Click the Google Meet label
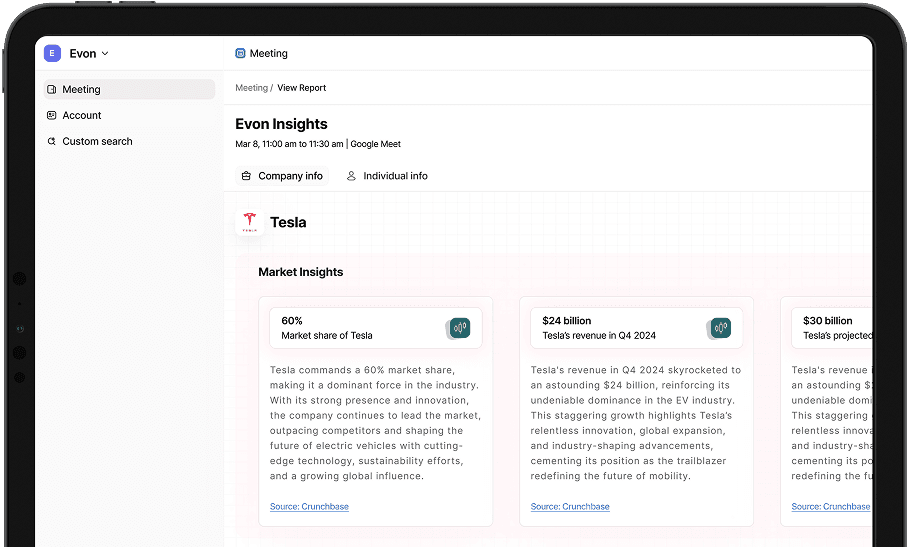Screen dimensions: 907x547 tap(375, 144)
